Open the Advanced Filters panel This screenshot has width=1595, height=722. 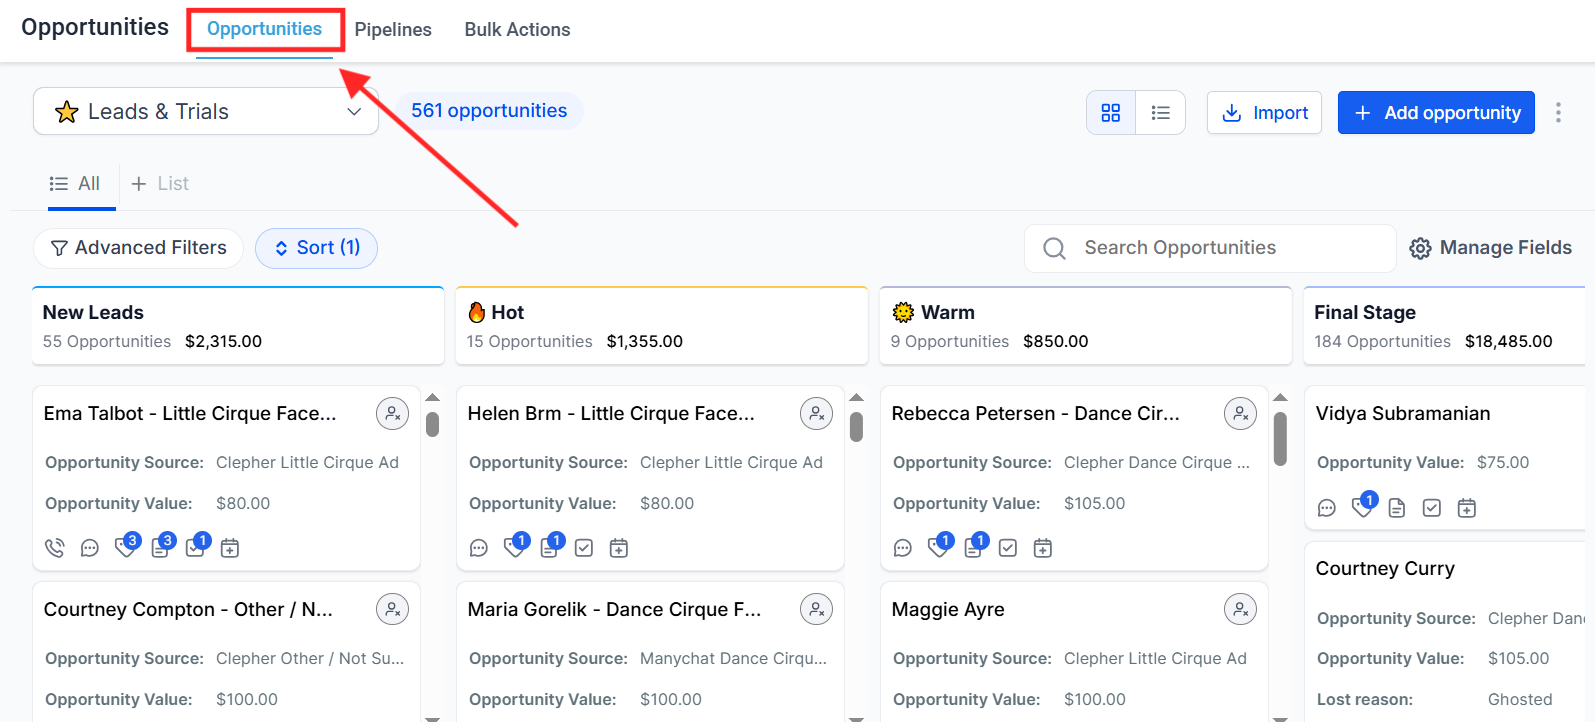point(139,248)
